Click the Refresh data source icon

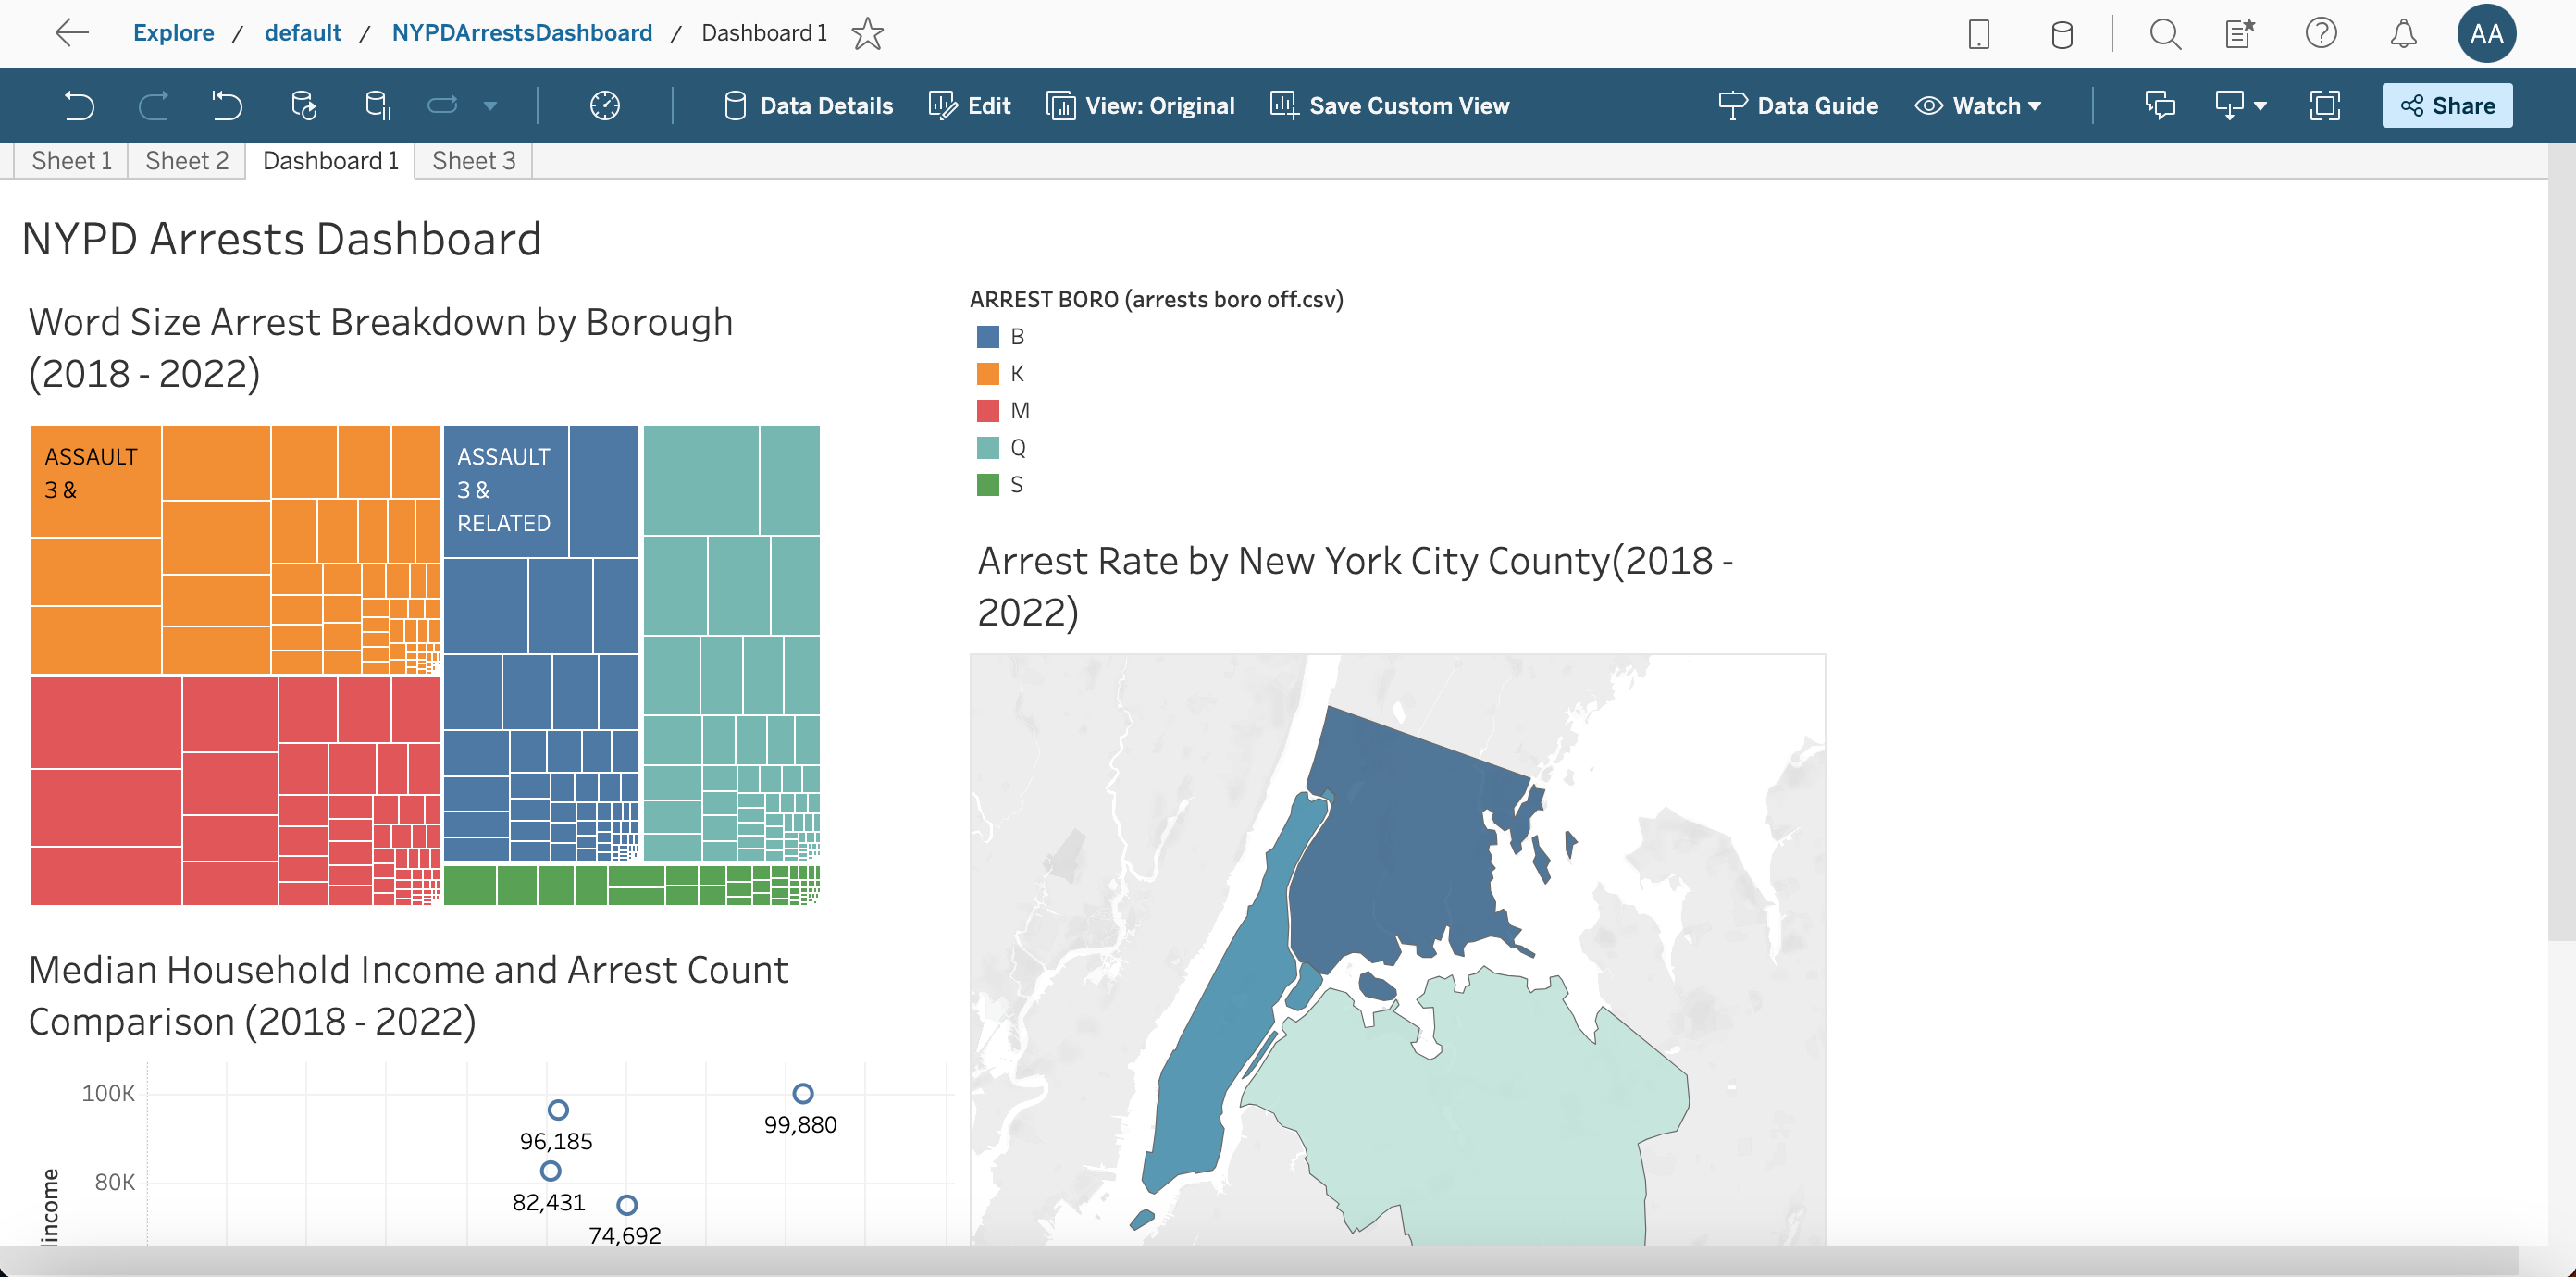coord(303,105)
